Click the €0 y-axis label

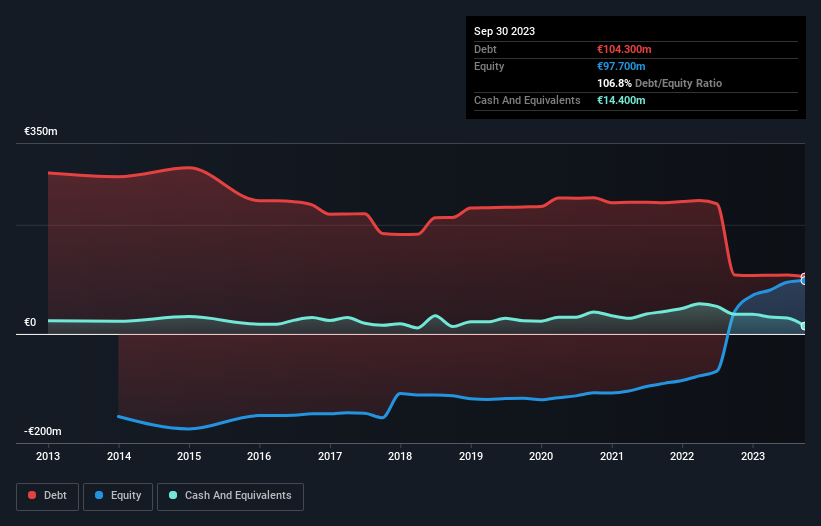[30, 322]
